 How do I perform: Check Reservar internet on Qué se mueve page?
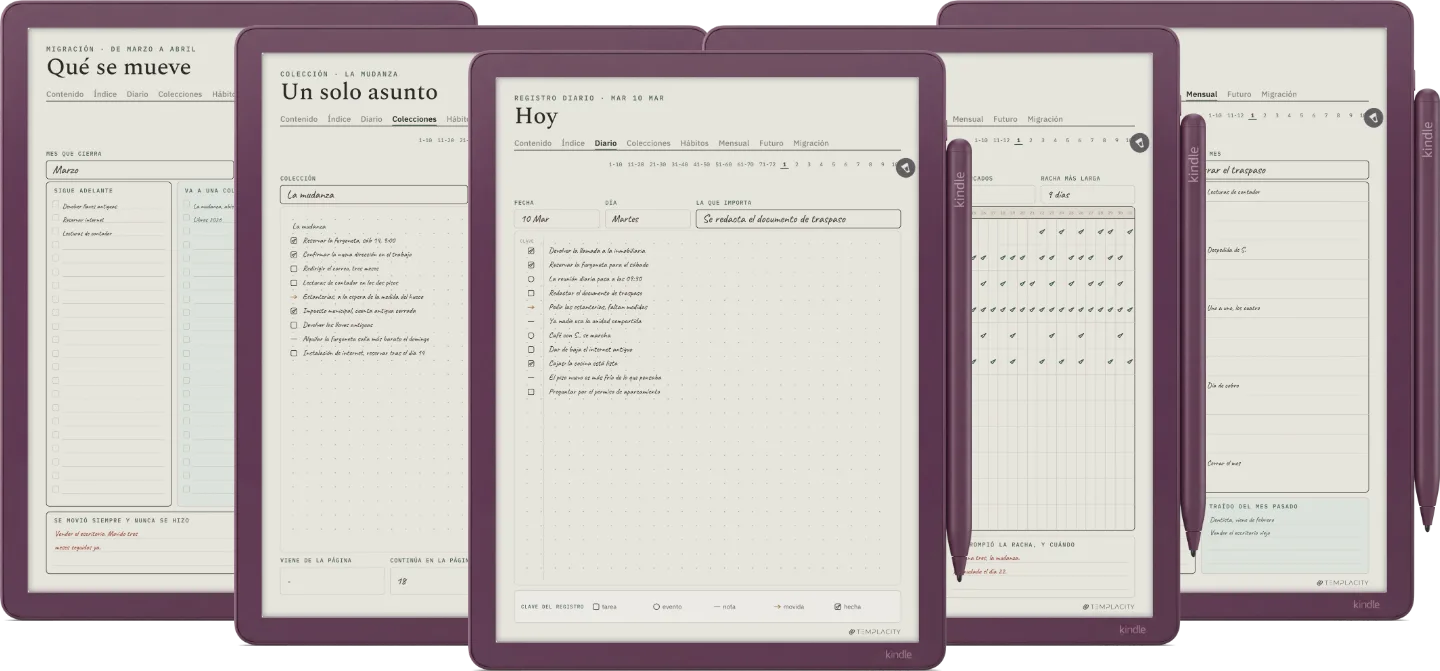[x=56, y=220]
